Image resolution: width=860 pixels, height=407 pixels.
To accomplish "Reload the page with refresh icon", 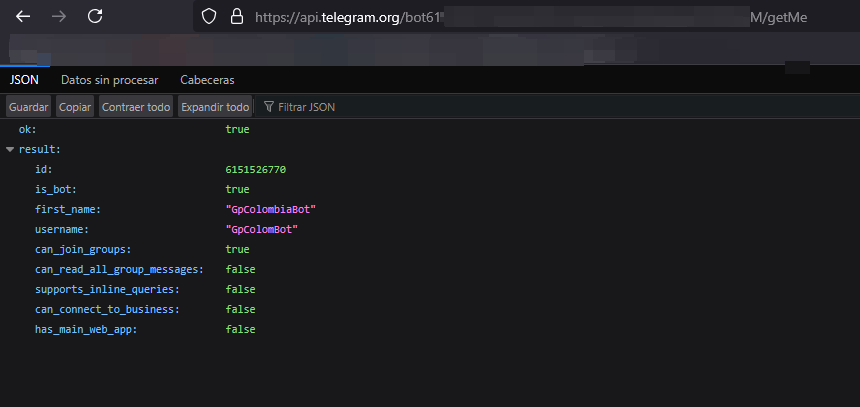I will (x=95, y=17).
